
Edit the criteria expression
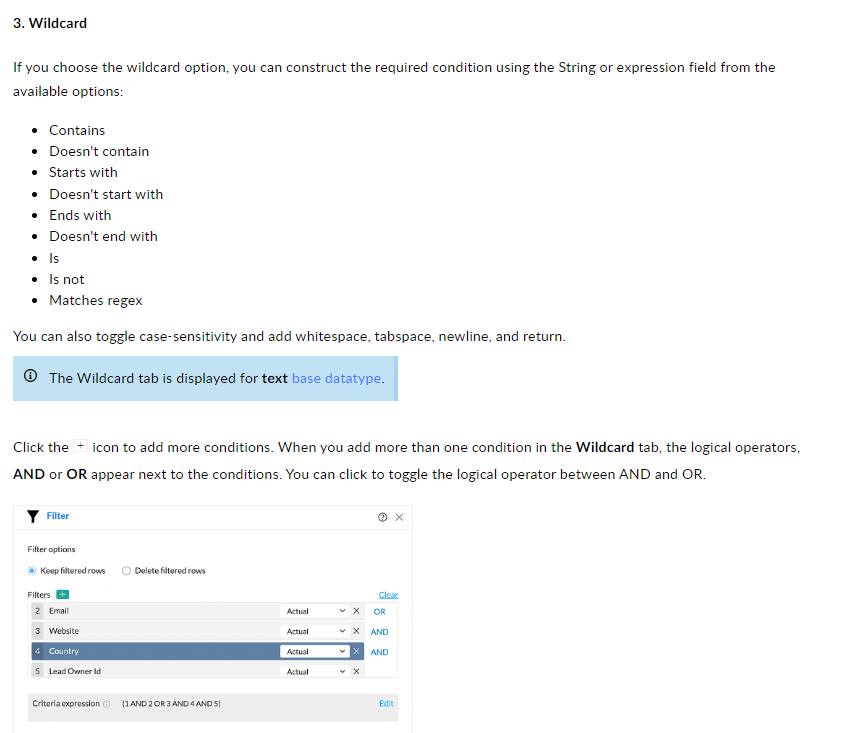[386, 704]
